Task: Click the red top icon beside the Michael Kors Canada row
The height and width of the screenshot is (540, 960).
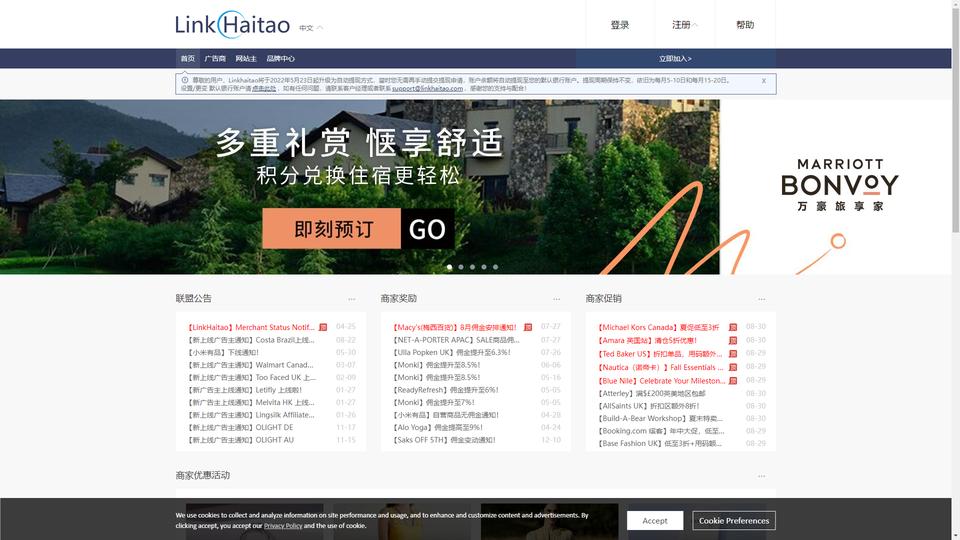Action: point(733,328)
